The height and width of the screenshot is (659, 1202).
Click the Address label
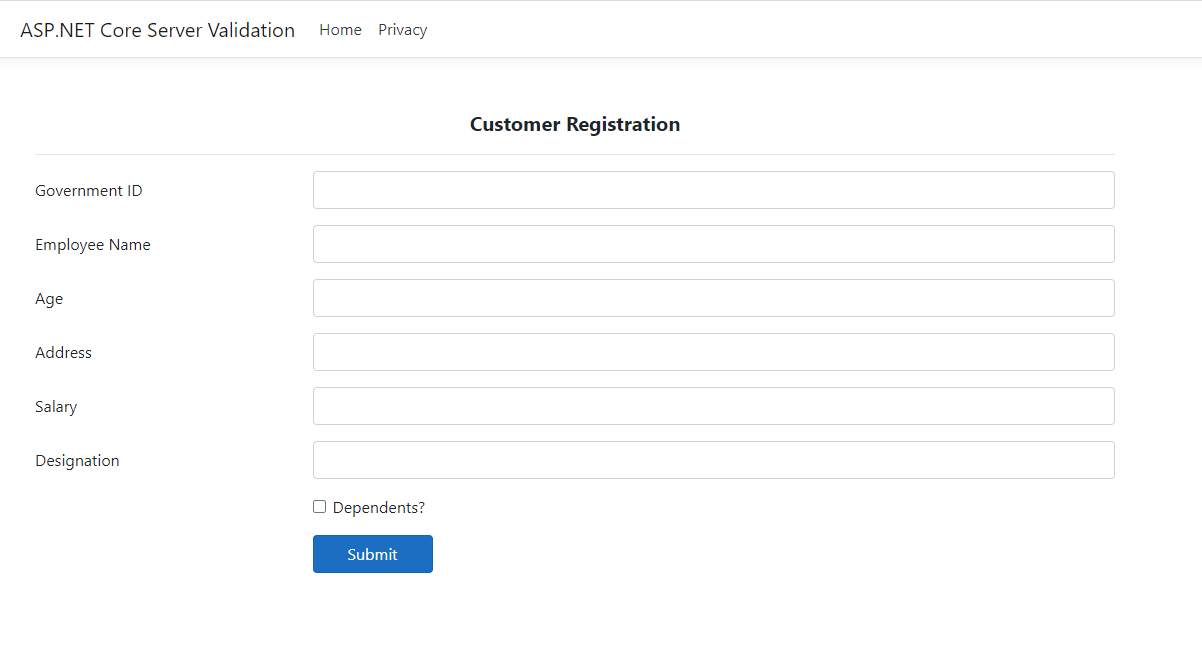click(63, 352)
